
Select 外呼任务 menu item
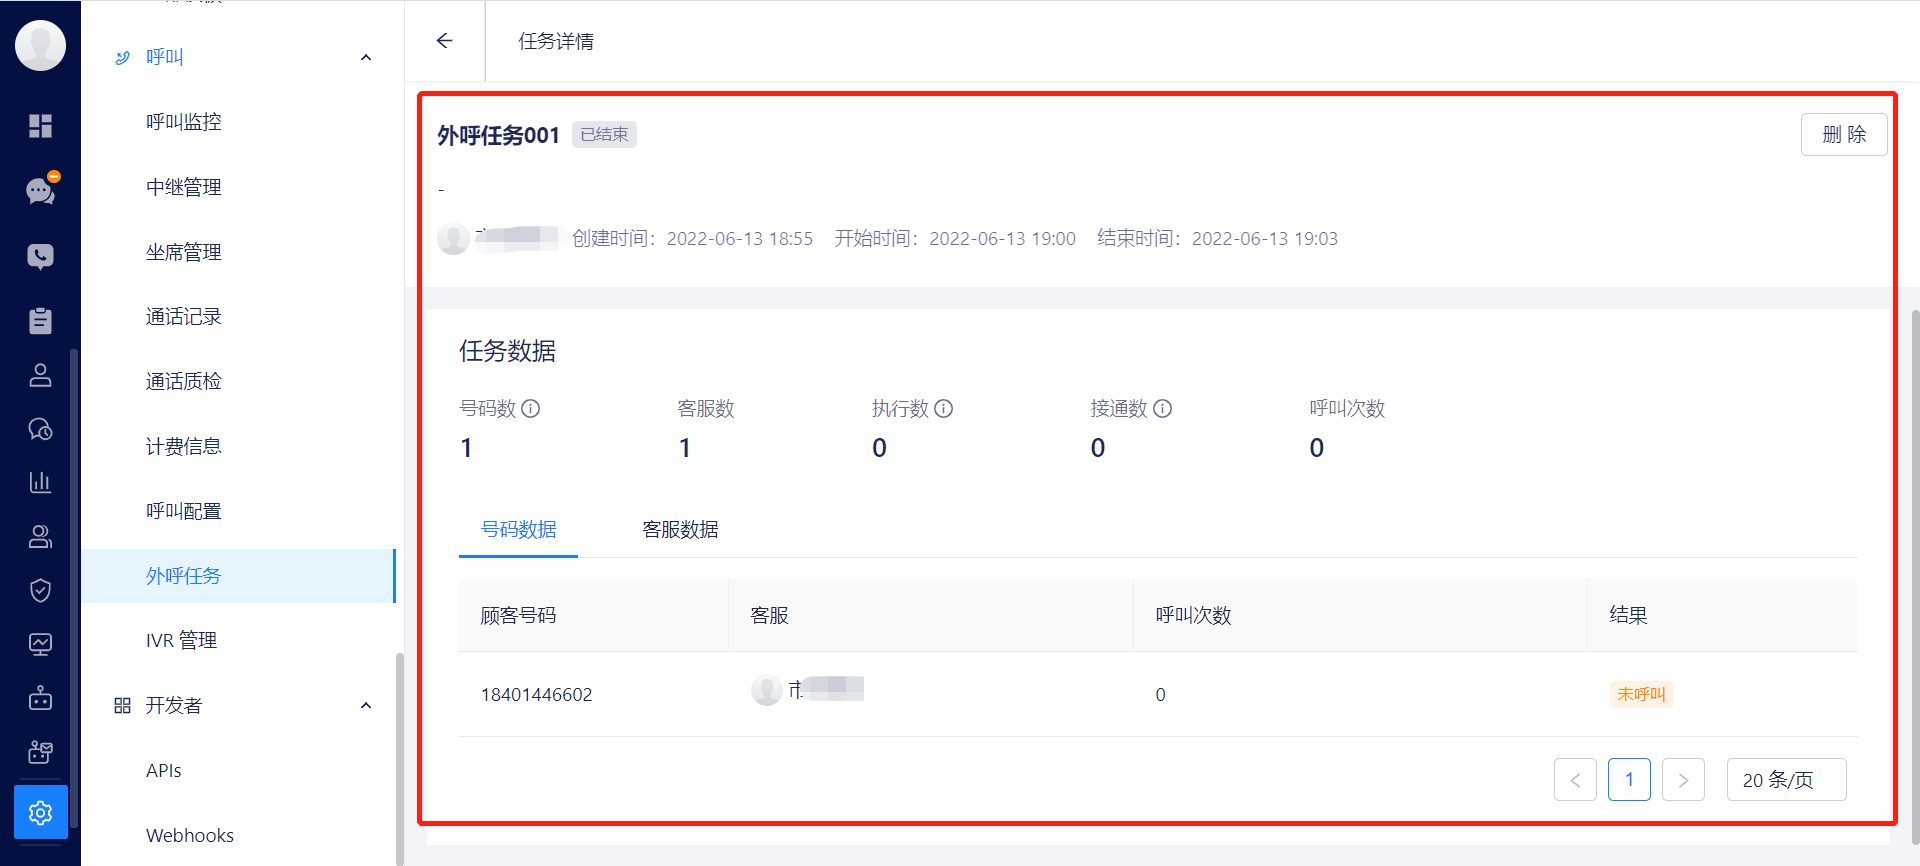point(239,576)
